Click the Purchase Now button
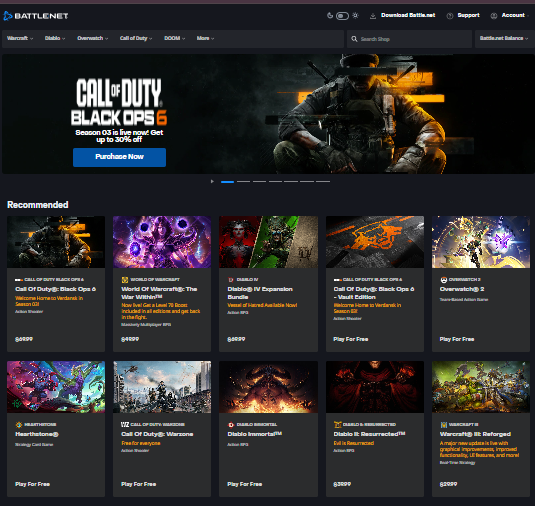535x506 pixels. tap(119, 157)
